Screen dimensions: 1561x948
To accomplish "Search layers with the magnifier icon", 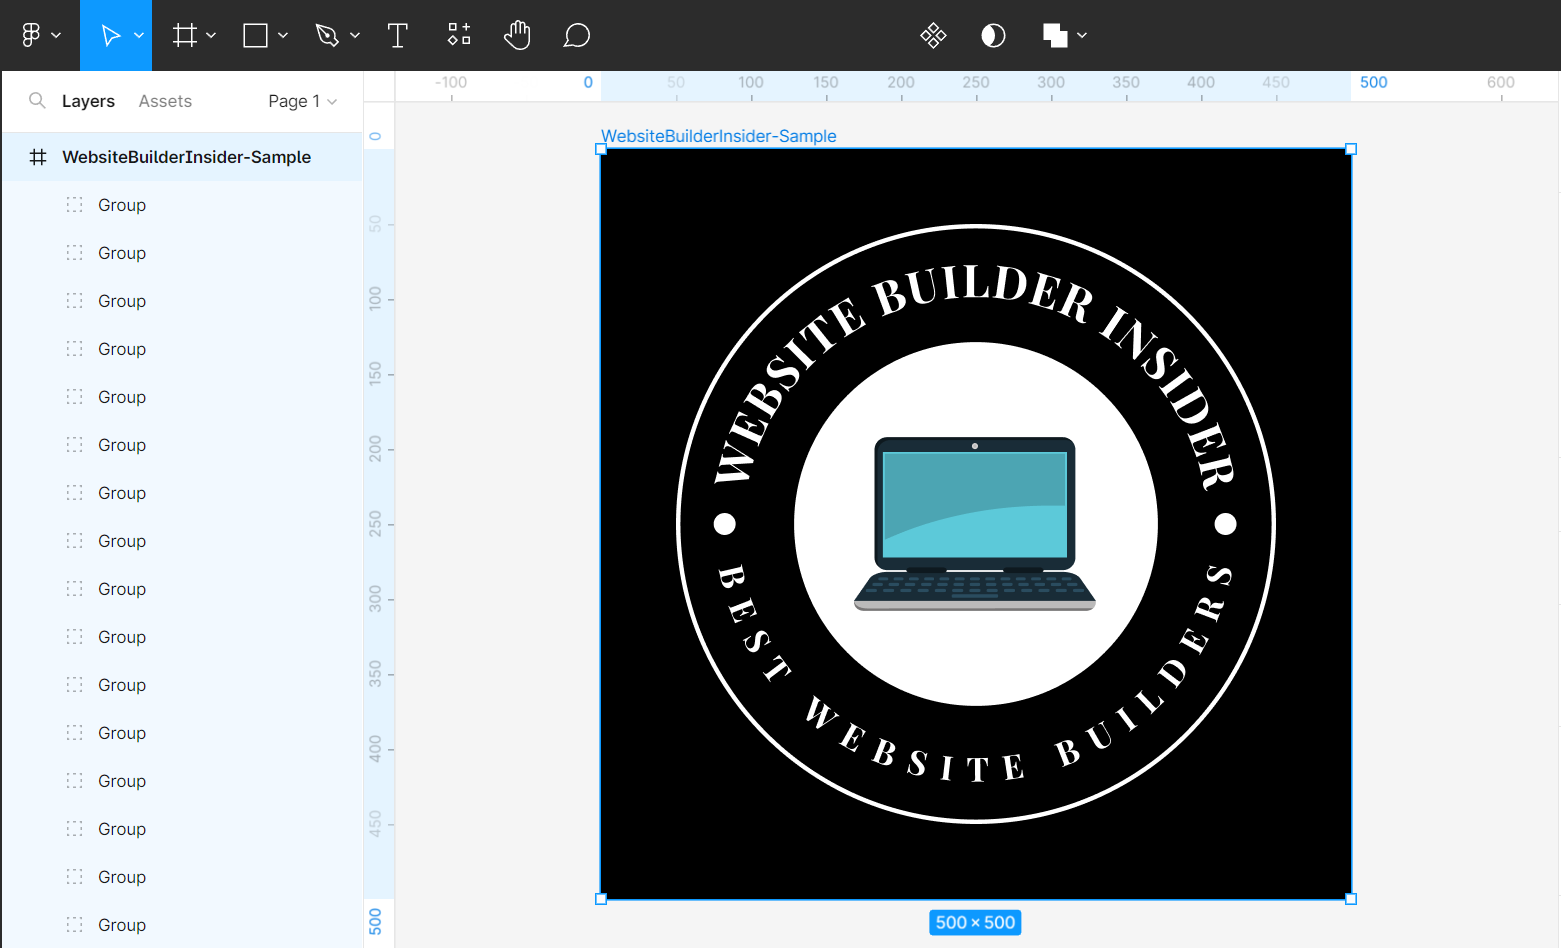I will (x=37, y=101).
